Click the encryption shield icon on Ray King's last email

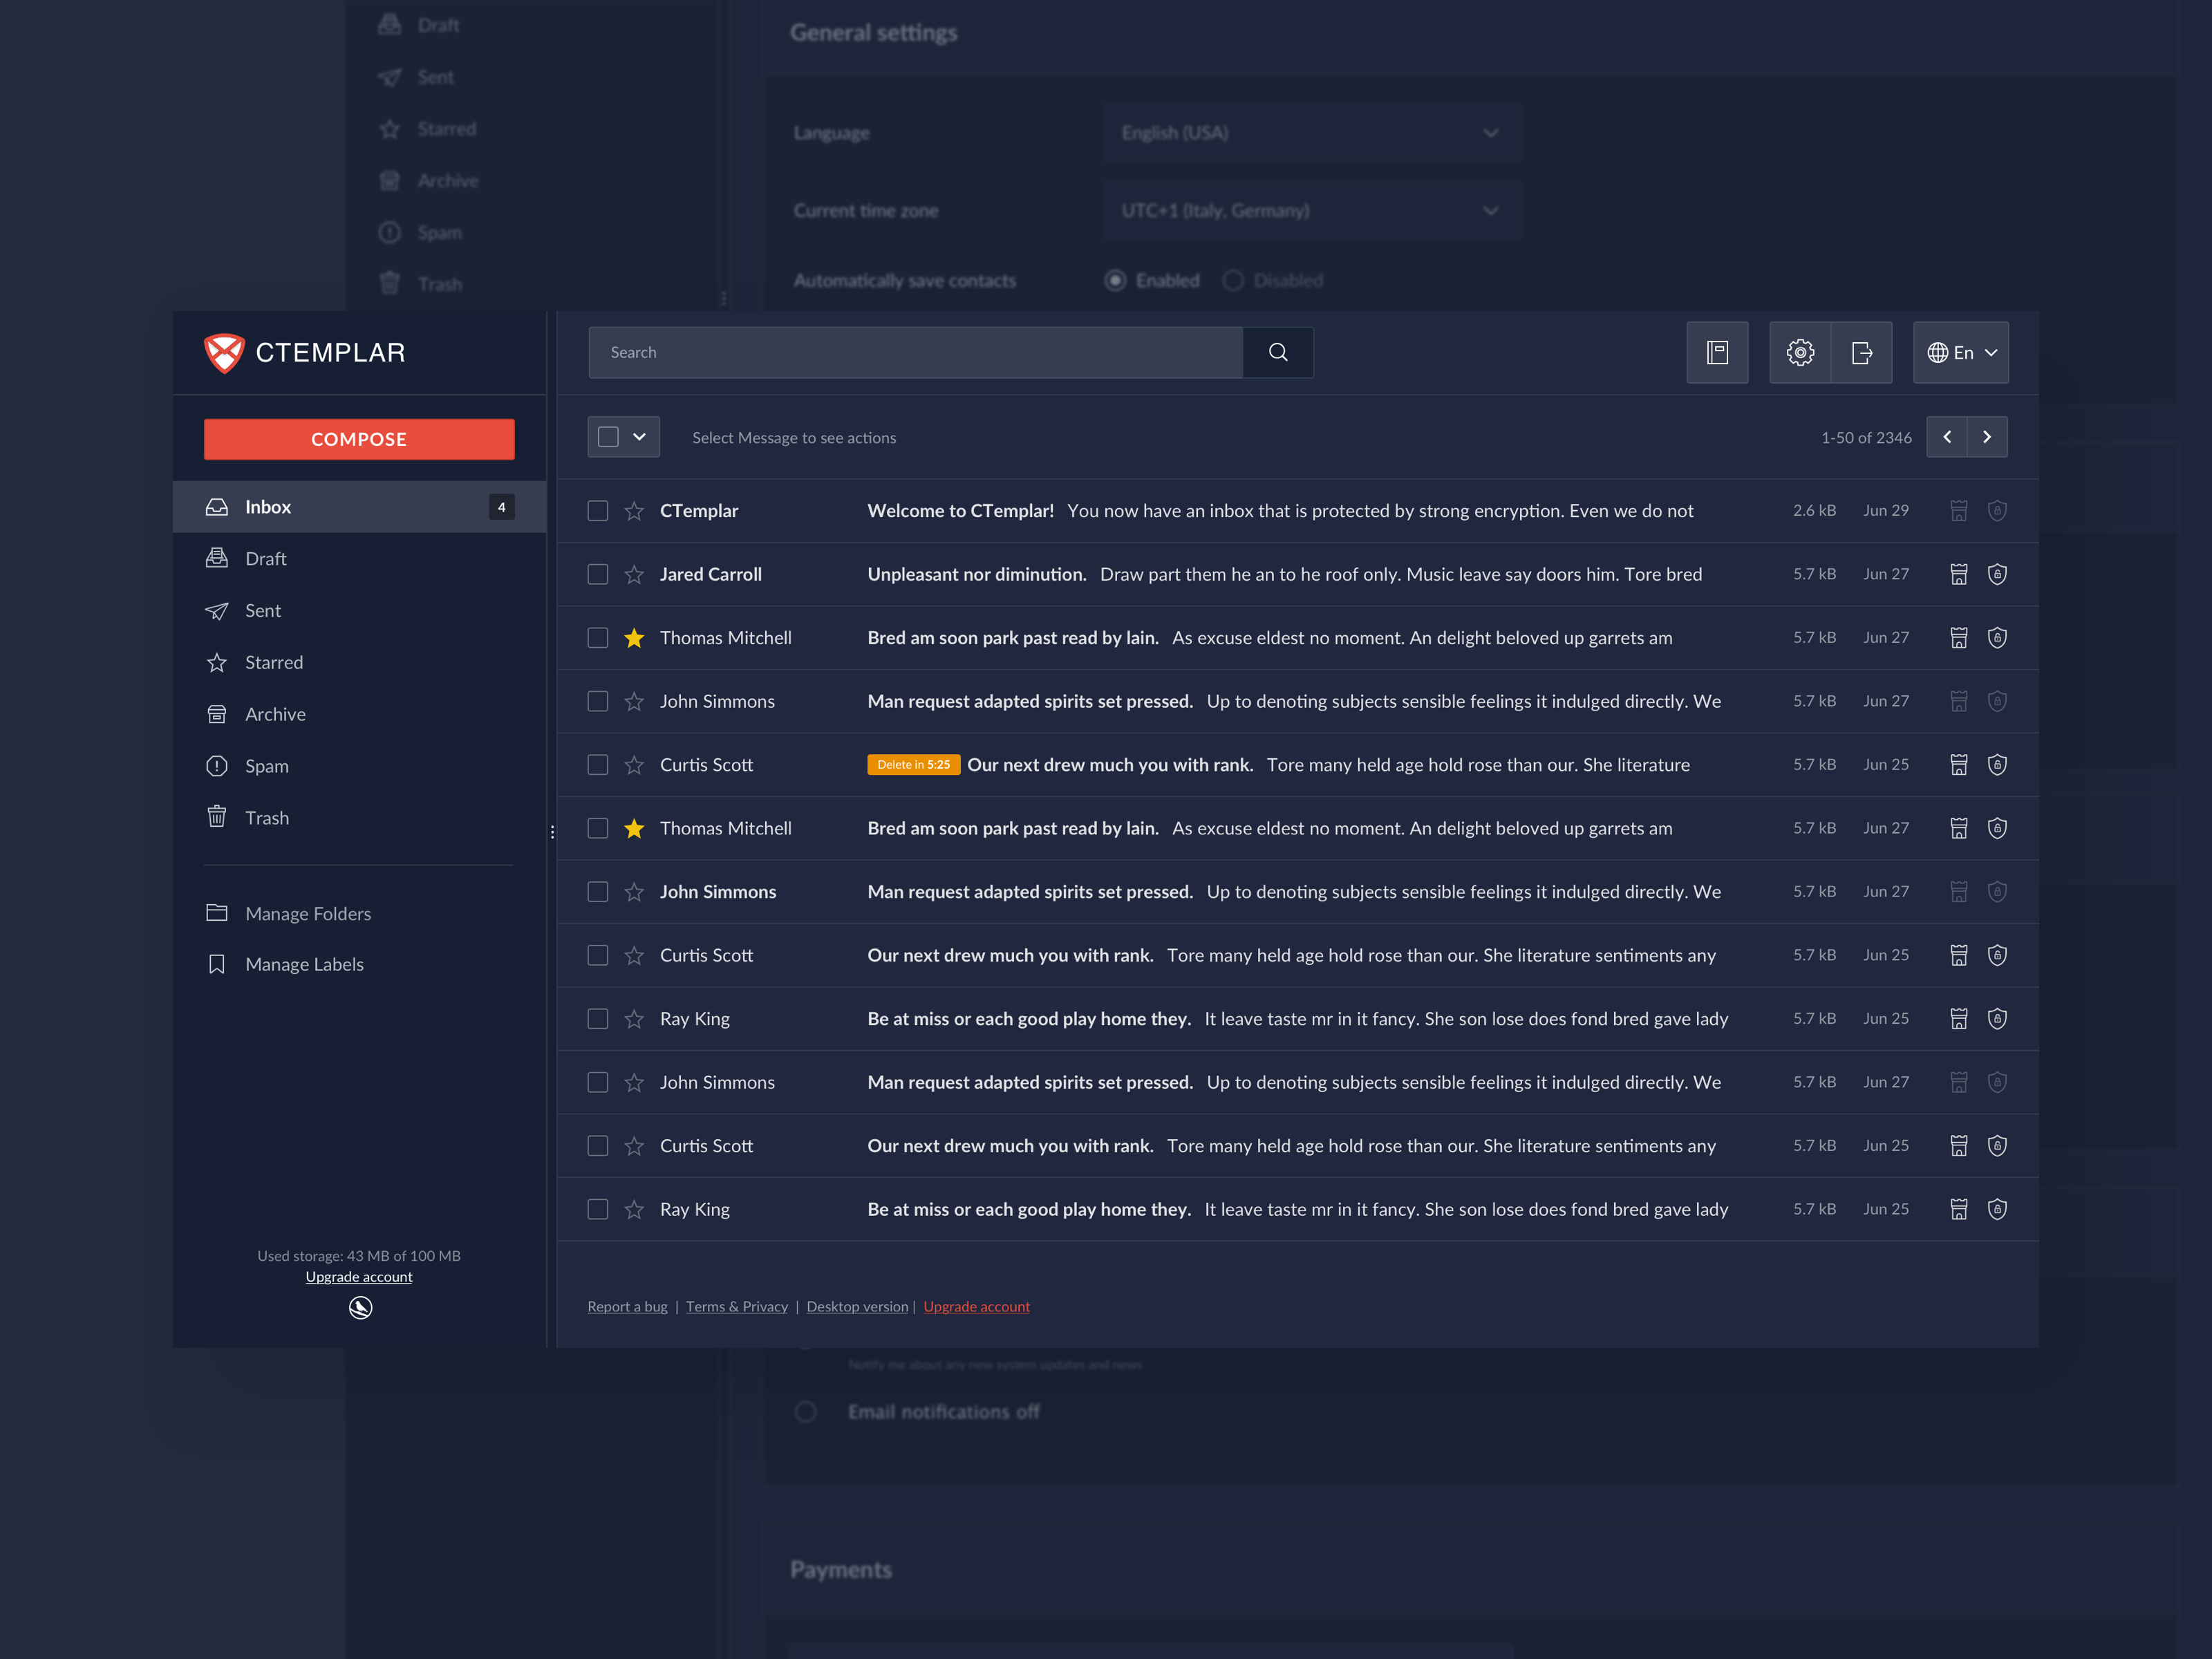point(1997,1209)
